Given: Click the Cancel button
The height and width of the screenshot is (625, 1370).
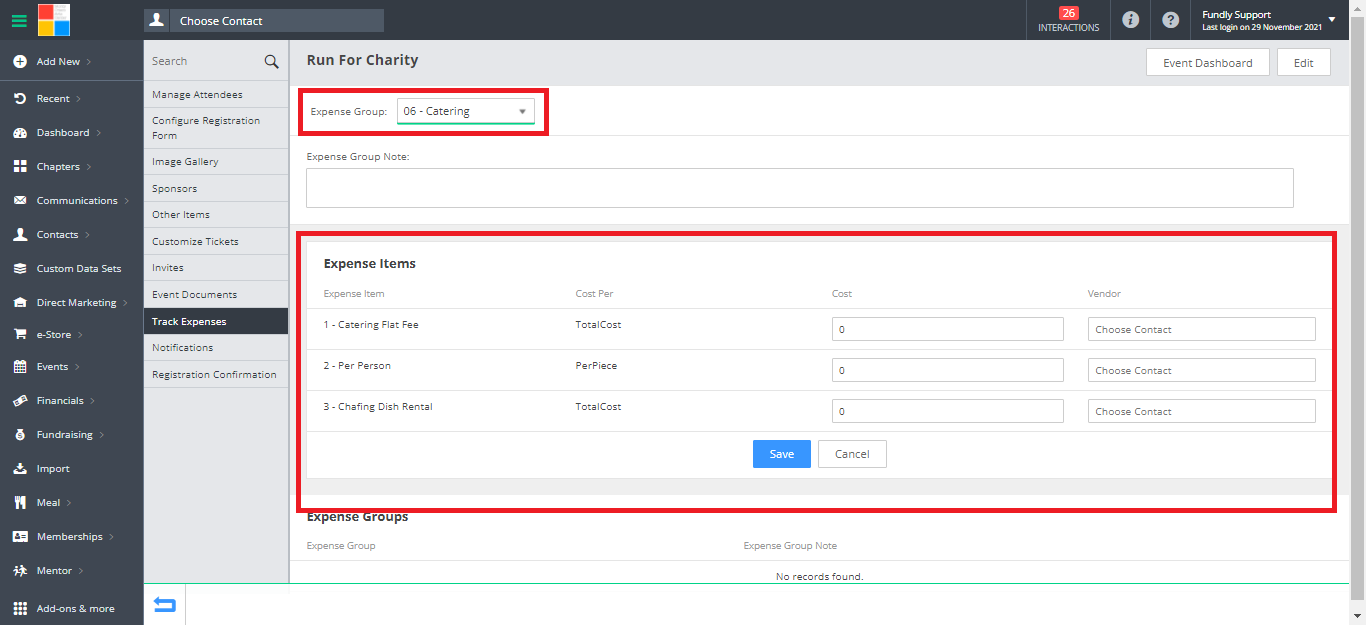Looking at the screenshot, I should 852,454.
